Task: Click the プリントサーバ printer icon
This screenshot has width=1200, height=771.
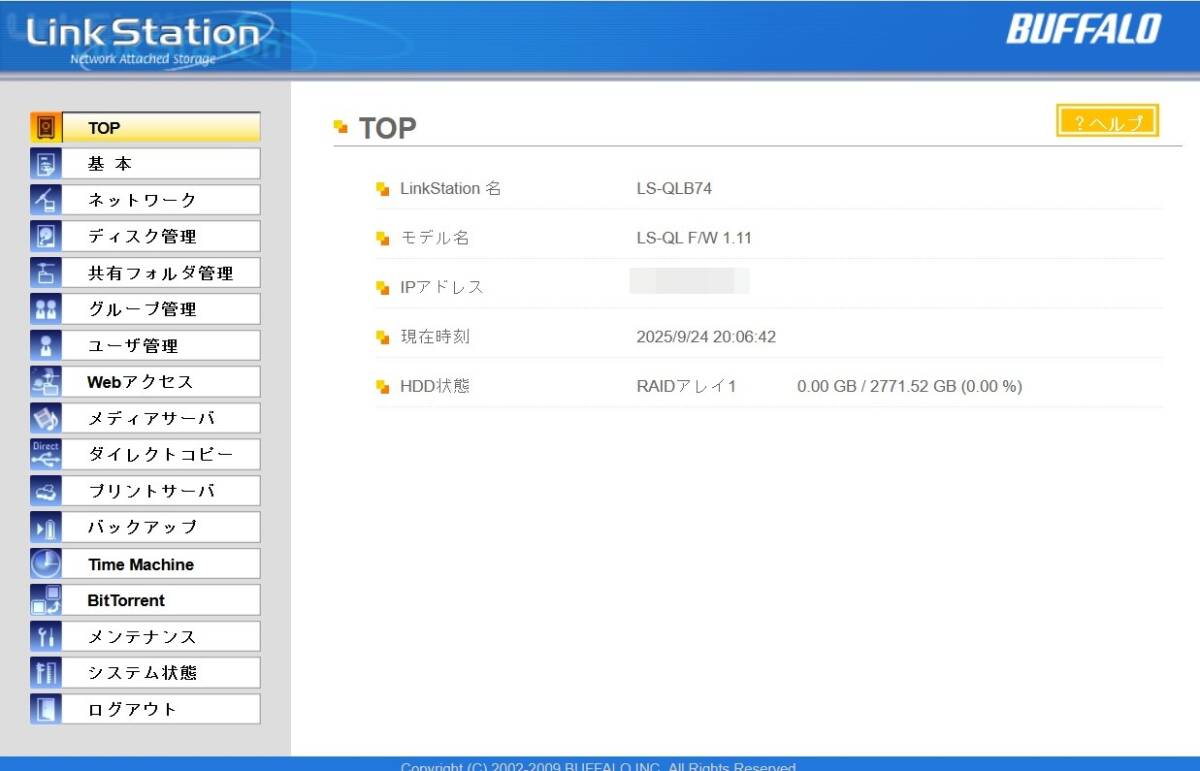Action: (46, 491)
